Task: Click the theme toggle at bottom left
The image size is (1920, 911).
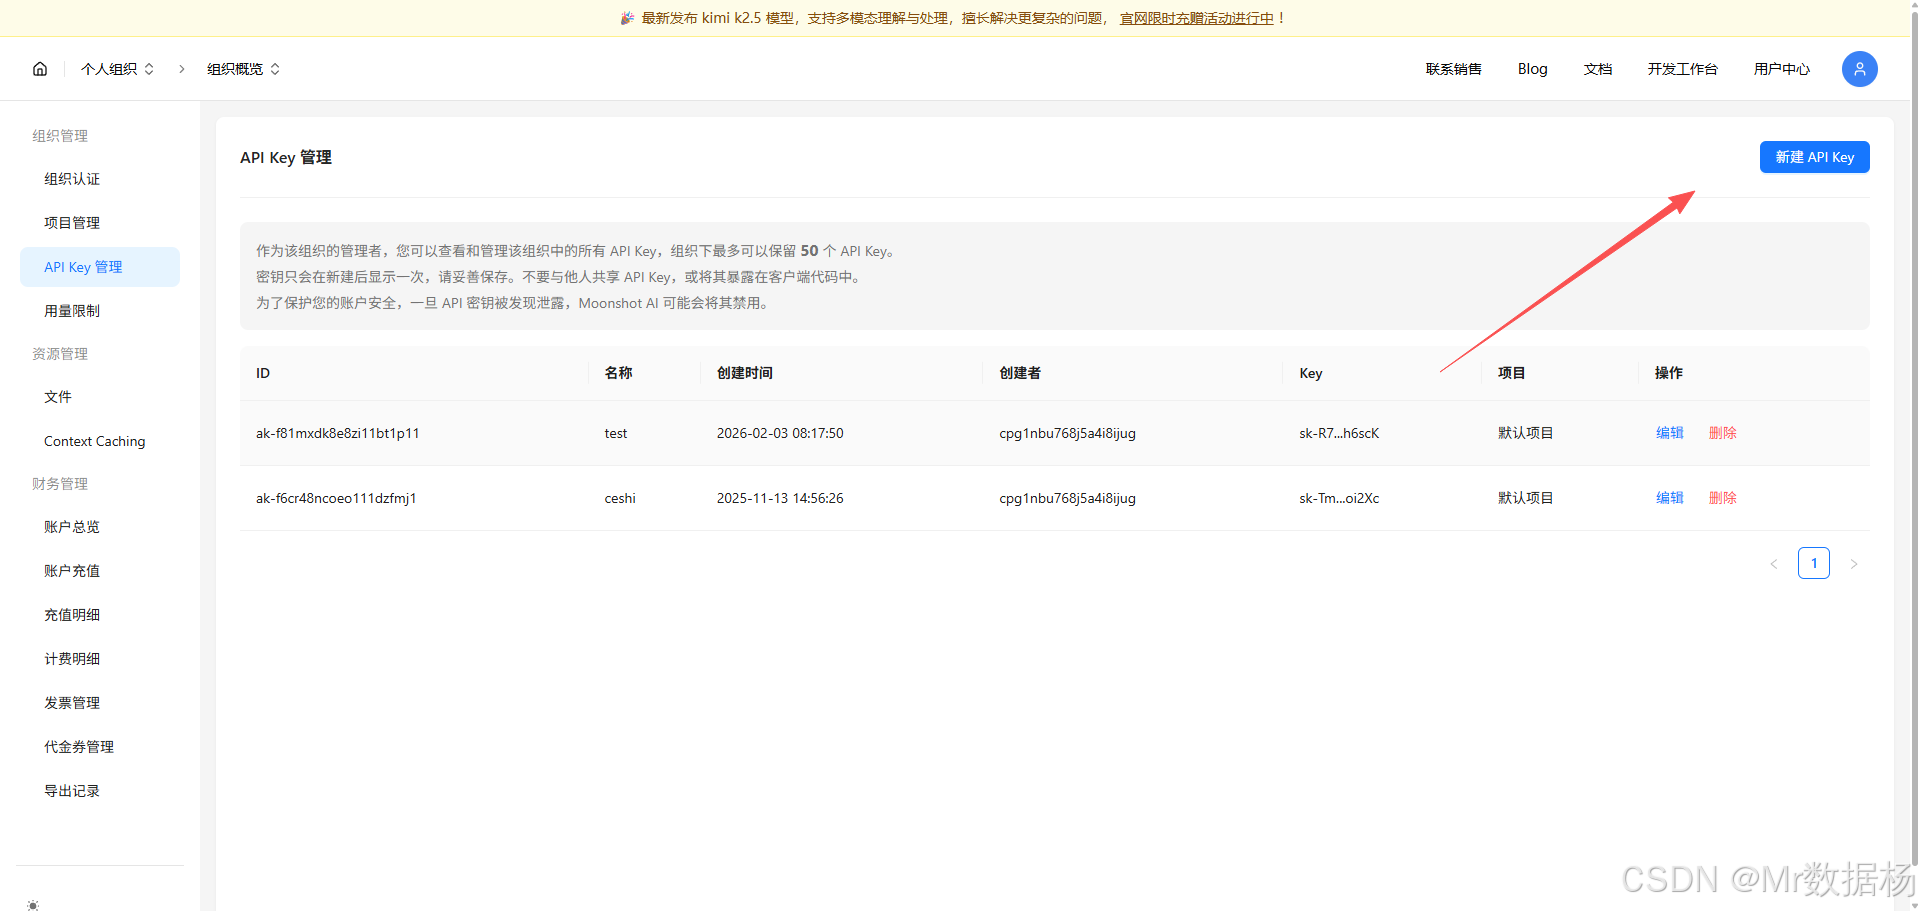Action: point(32,905)
